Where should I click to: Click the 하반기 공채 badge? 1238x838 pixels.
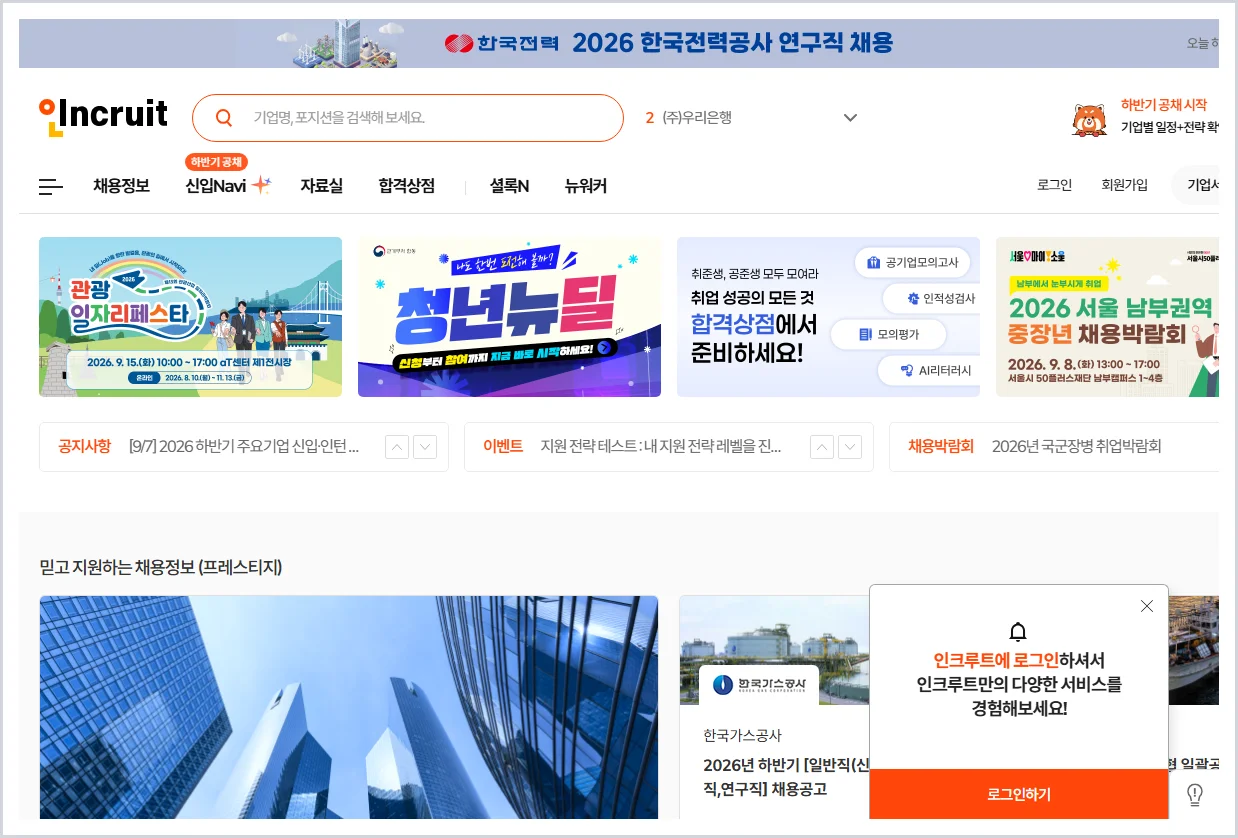click(x=216, y=162)
